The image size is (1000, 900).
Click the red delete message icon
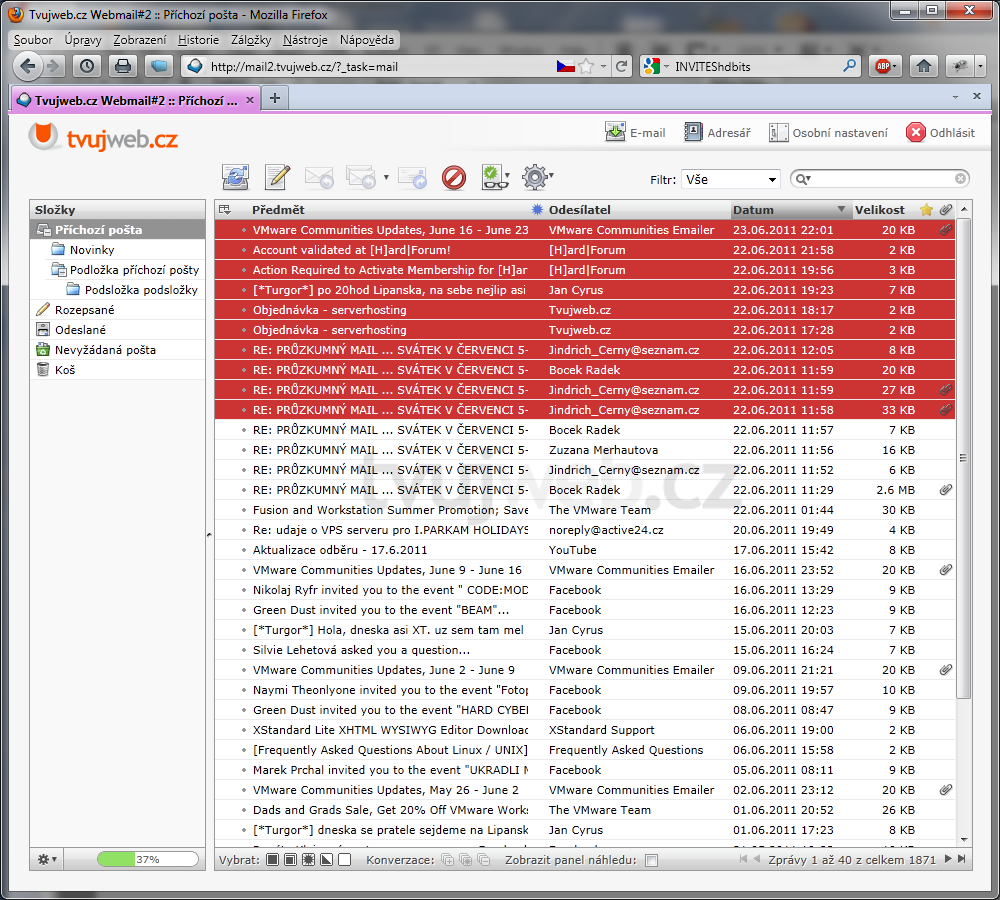454,178
